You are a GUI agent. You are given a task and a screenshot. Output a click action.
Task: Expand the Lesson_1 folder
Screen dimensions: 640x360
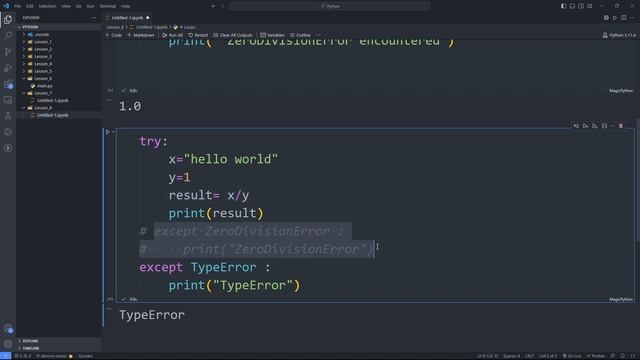pos(42,42)
